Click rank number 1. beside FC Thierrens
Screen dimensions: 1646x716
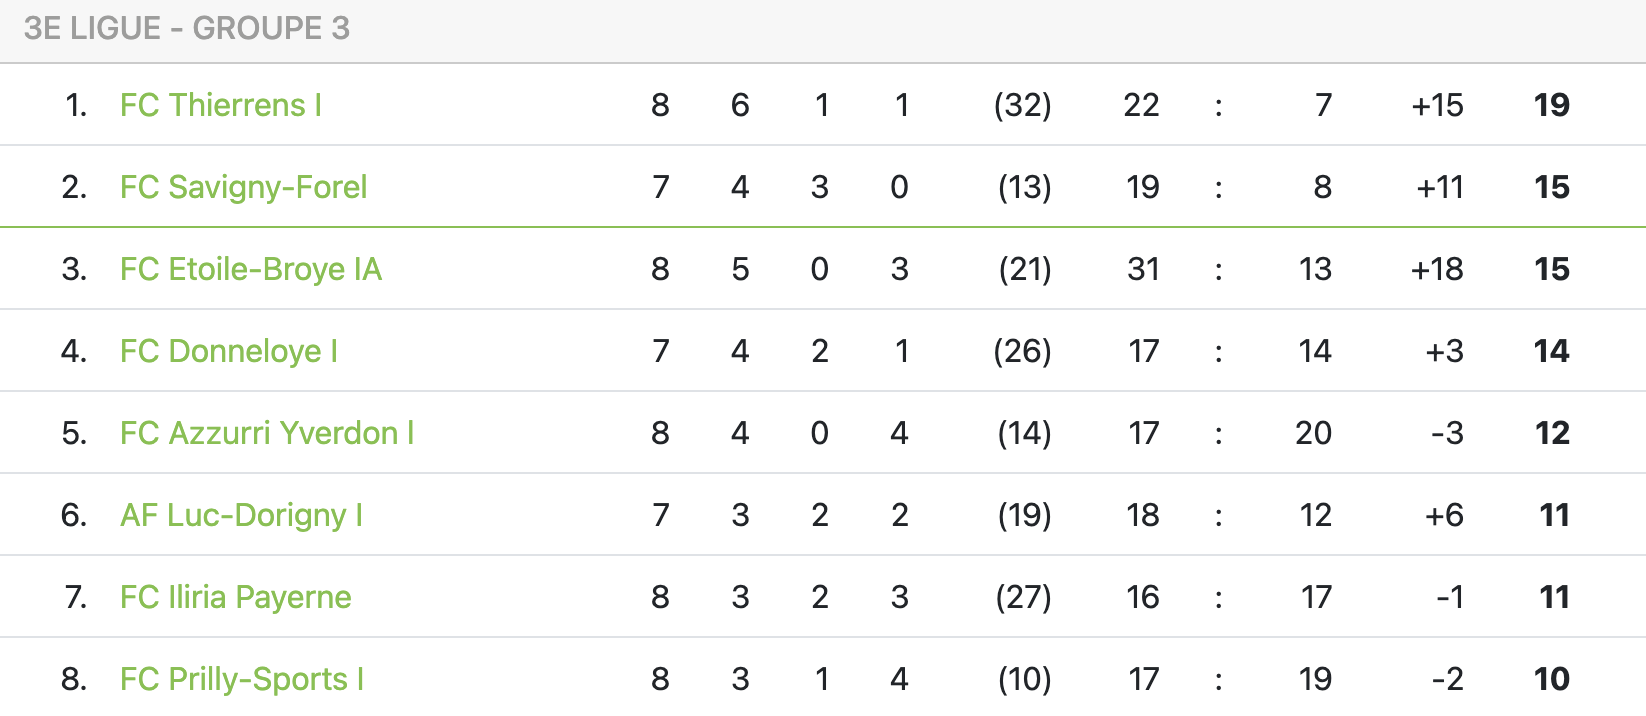pos(76,105)
